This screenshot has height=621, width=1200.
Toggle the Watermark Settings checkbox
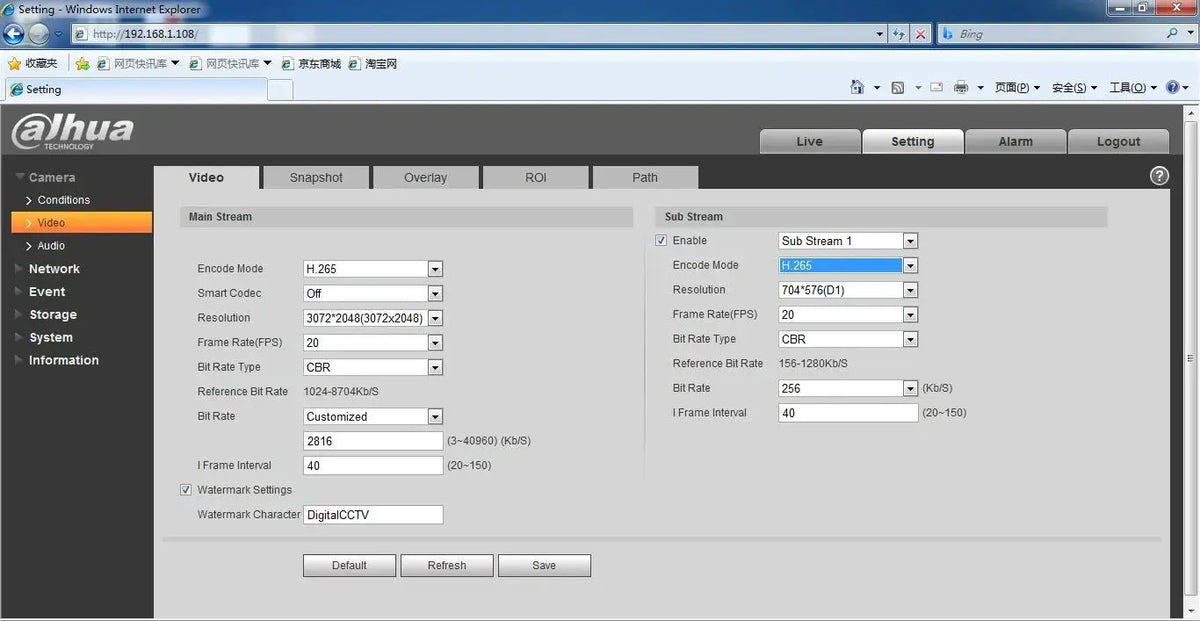[186, 490]
